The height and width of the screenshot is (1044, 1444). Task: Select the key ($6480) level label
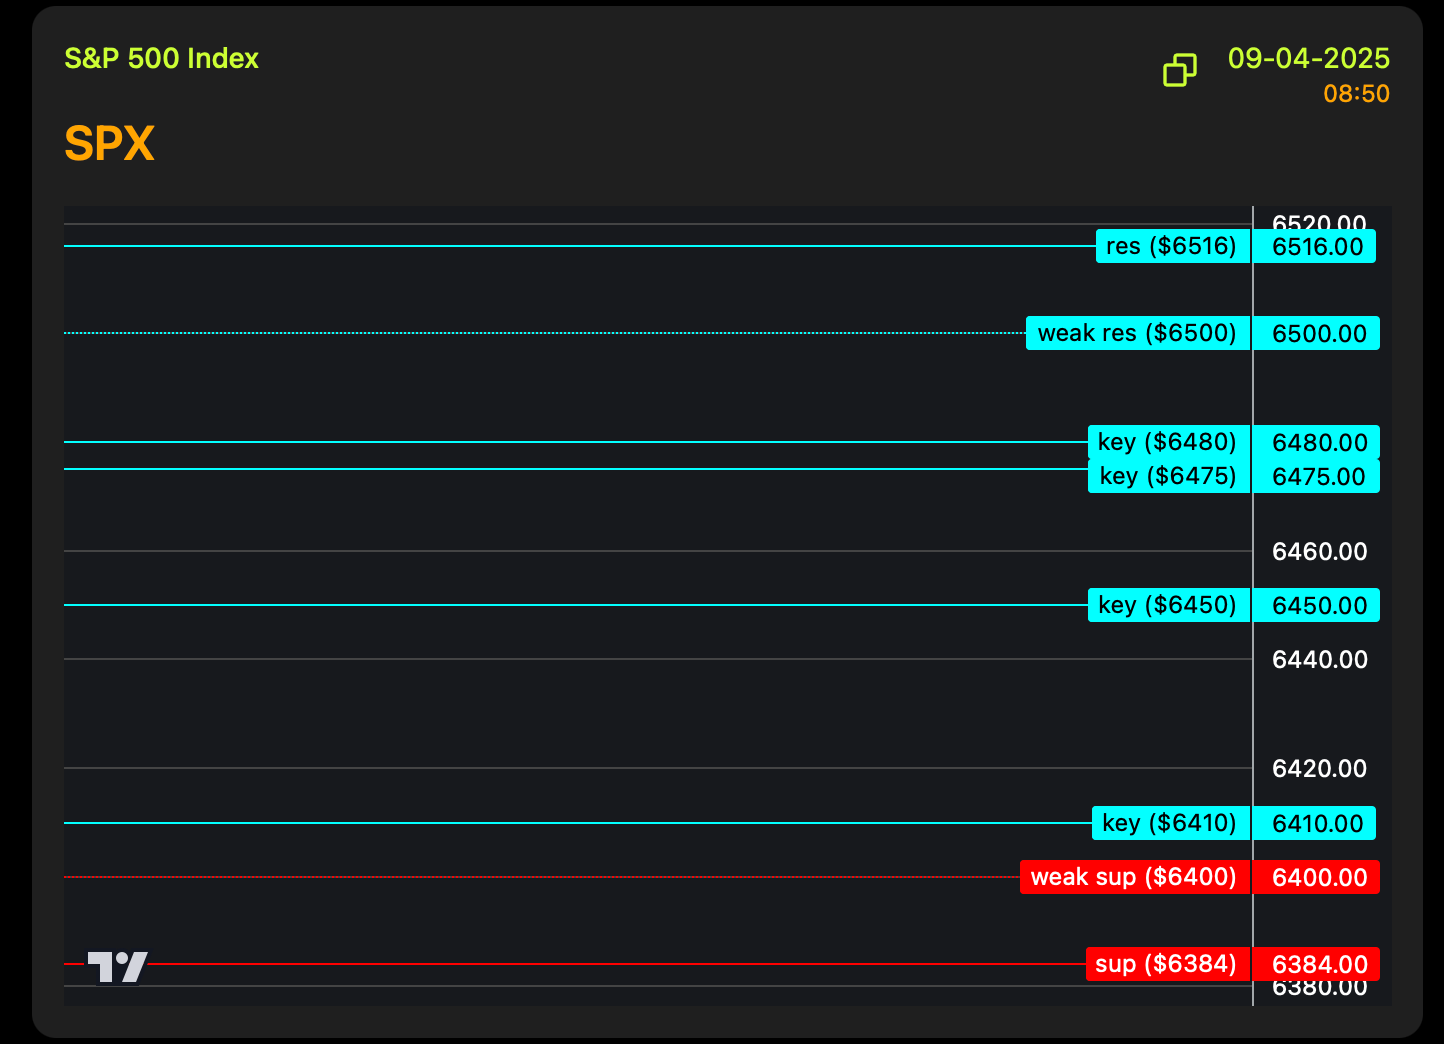pos(1168,442)
